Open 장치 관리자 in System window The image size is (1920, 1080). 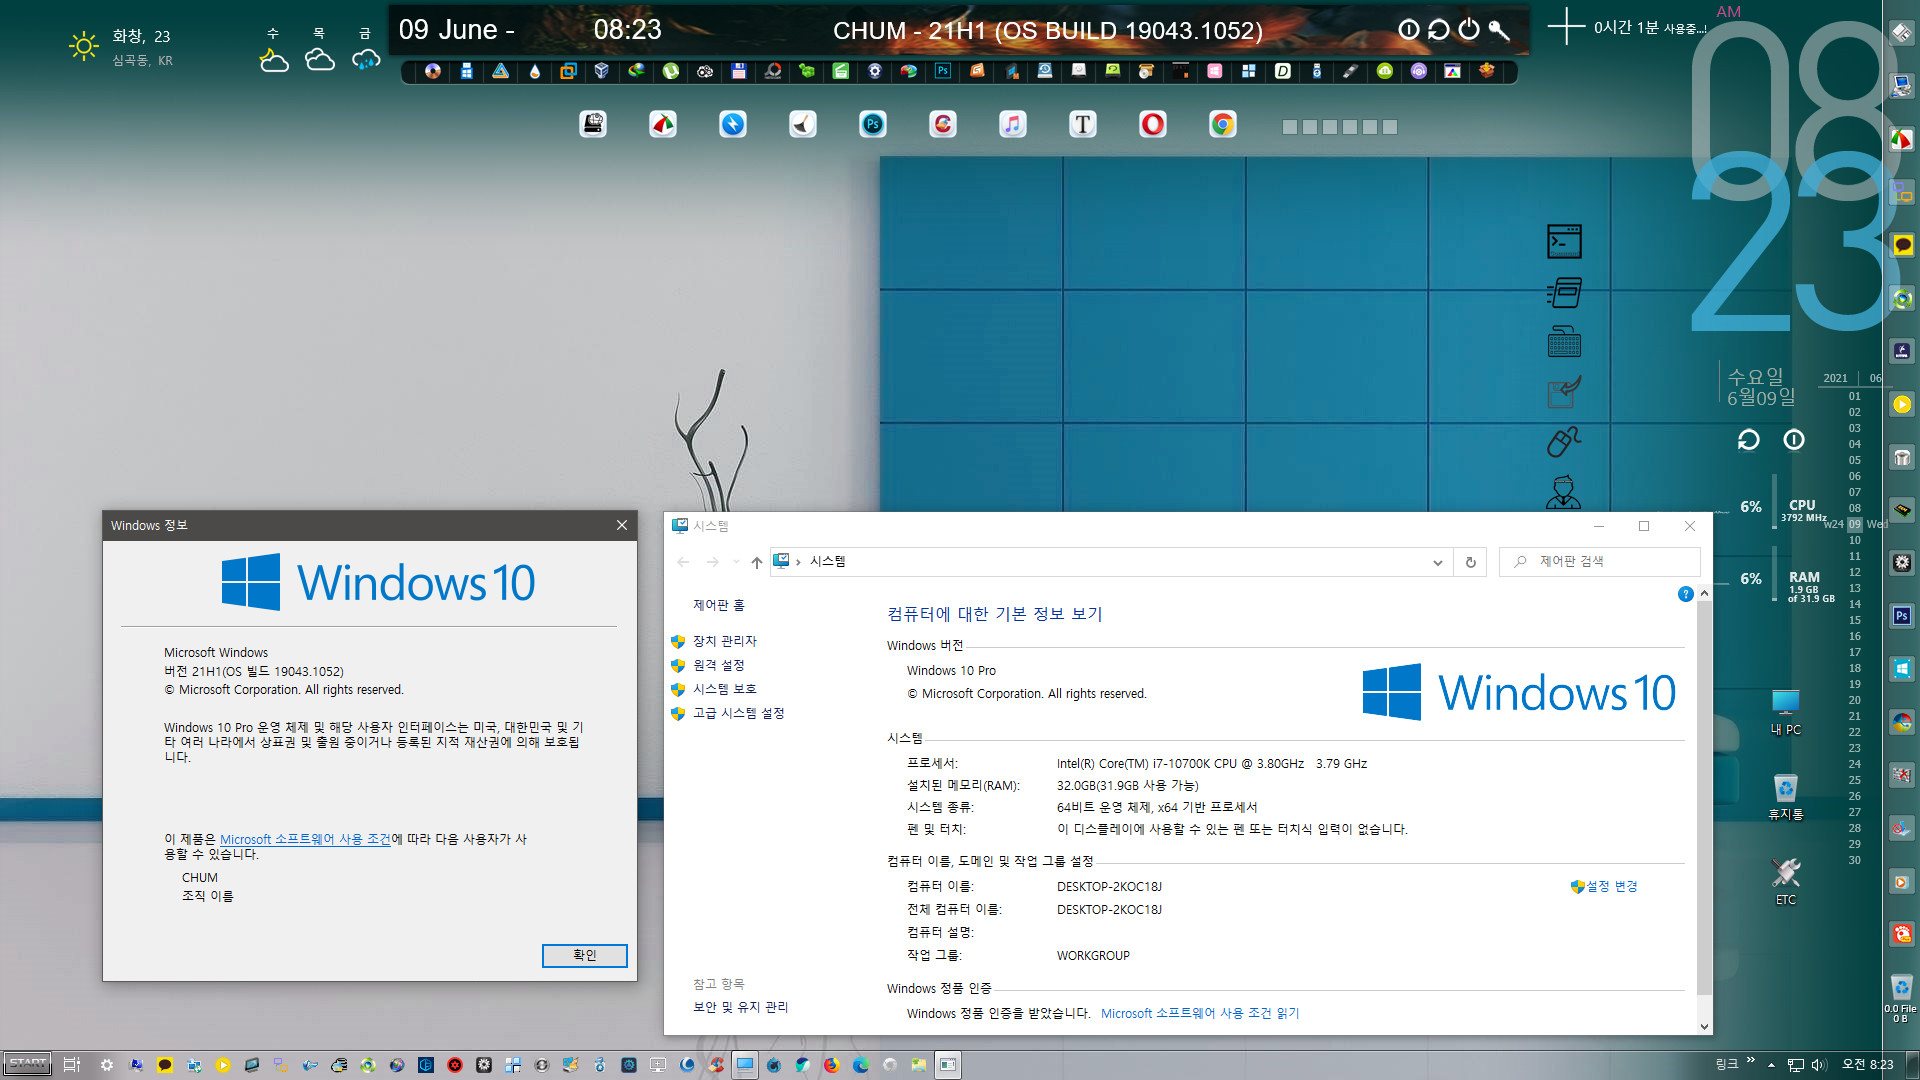[725, 642]
